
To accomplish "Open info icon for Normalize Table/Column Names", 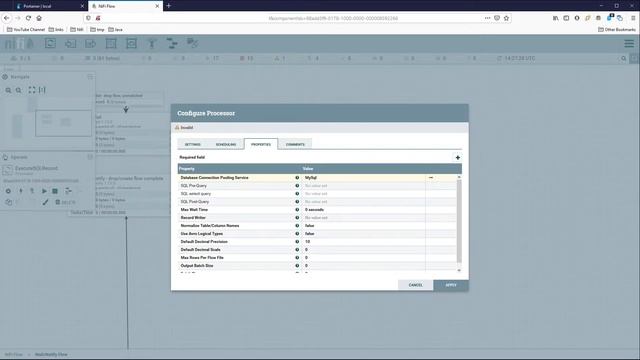I will pyautogui.click(x=297, y=225).
